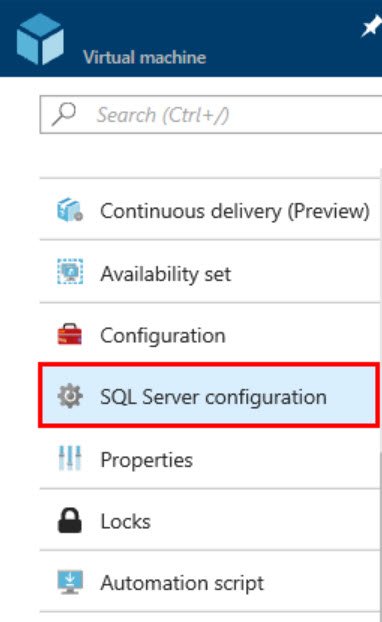Focus the Search (Ctrl+/) input box
The image size is (382, 622).
click(x=211, y=115)
